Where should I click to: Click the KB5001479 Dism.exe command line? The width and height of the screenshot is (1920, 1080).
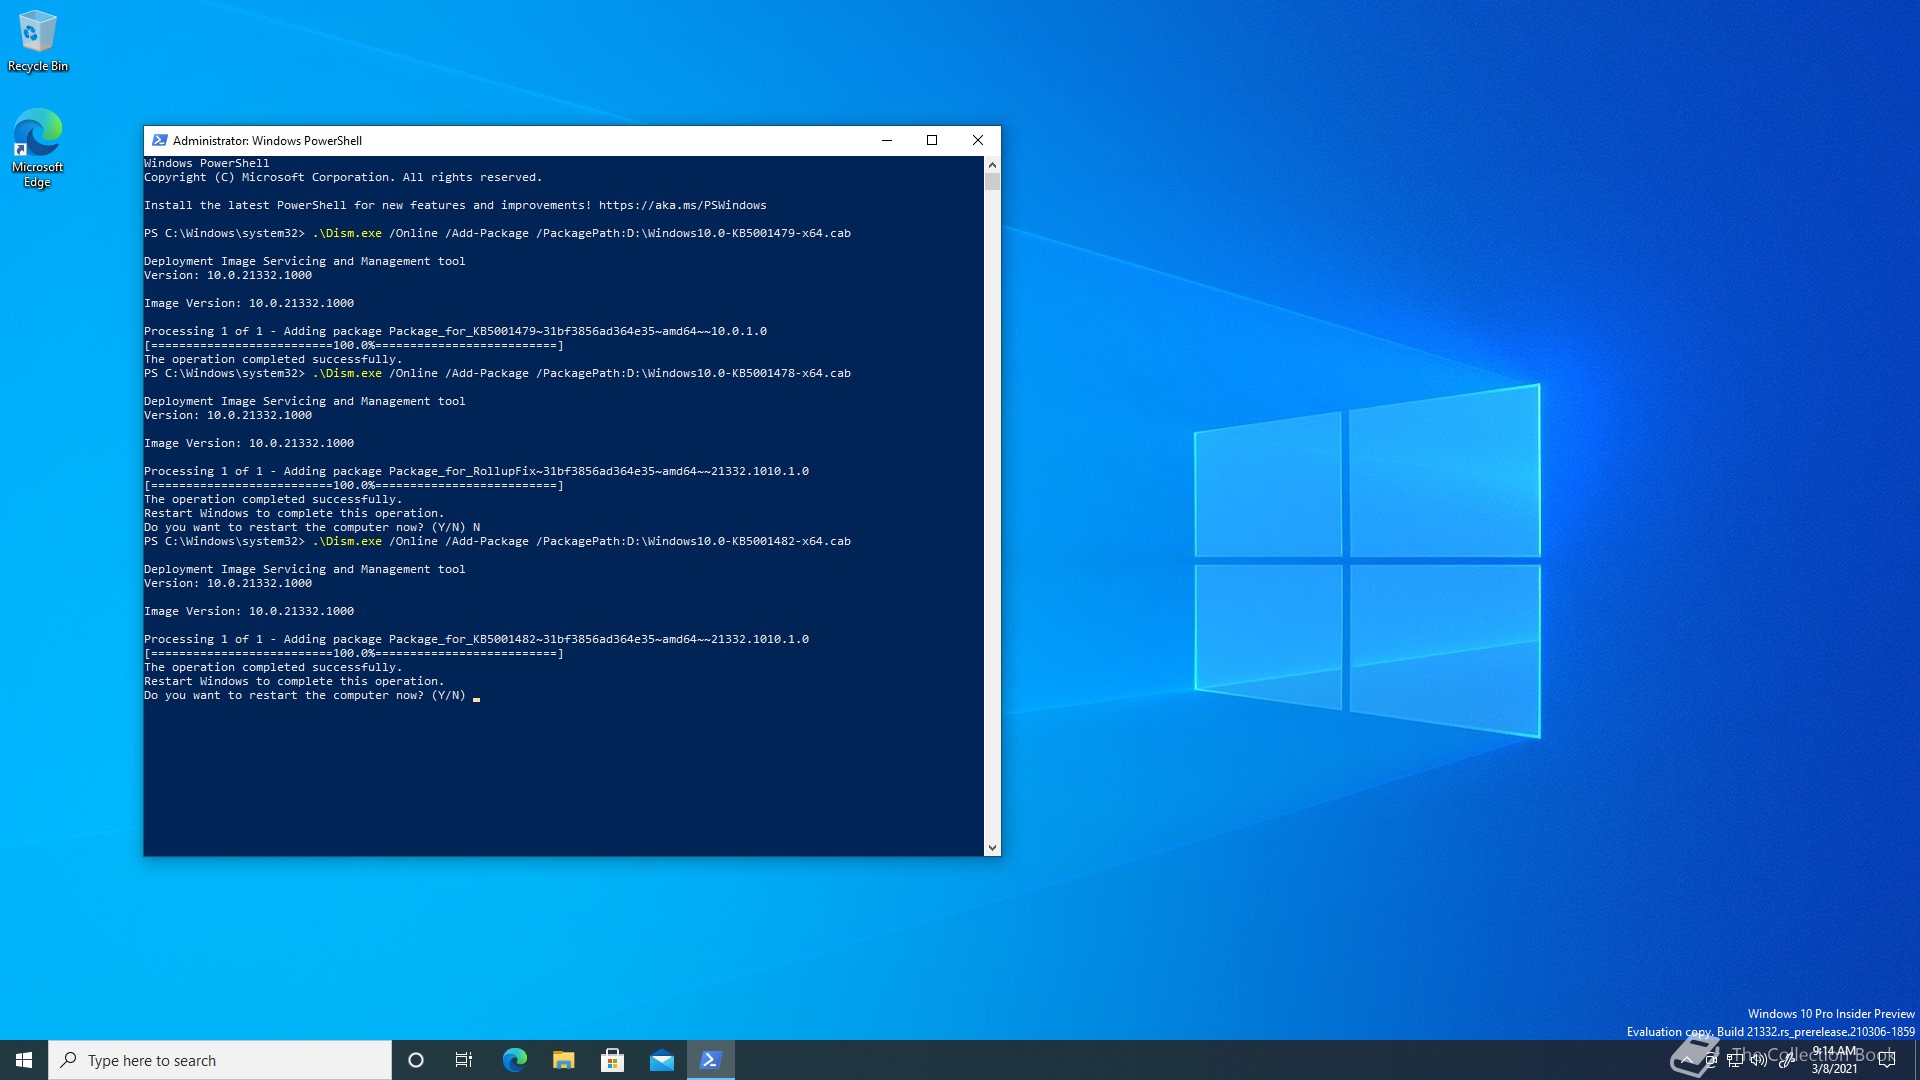click(x=497, y=233)
